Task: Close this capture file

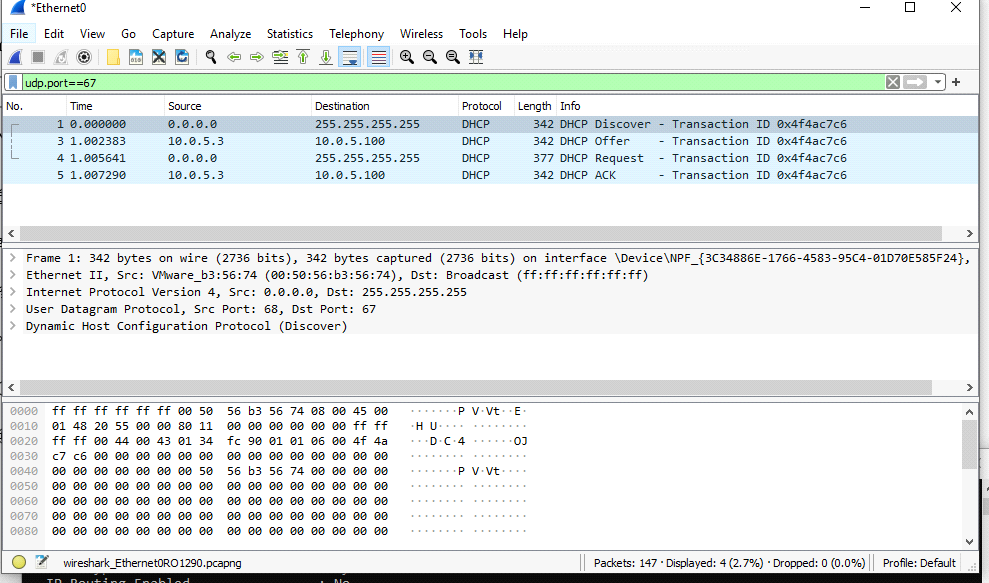Action: click(159, 57)
